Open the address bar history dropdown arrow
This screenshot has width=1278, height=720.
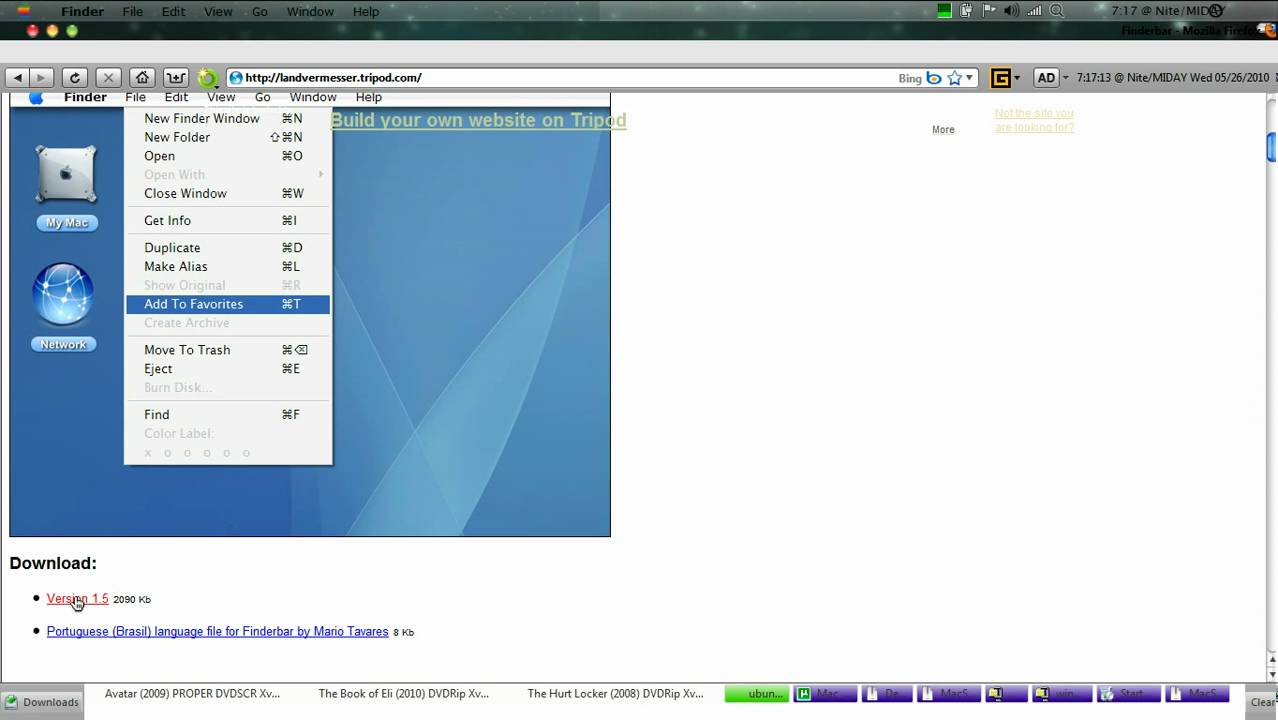969,78
